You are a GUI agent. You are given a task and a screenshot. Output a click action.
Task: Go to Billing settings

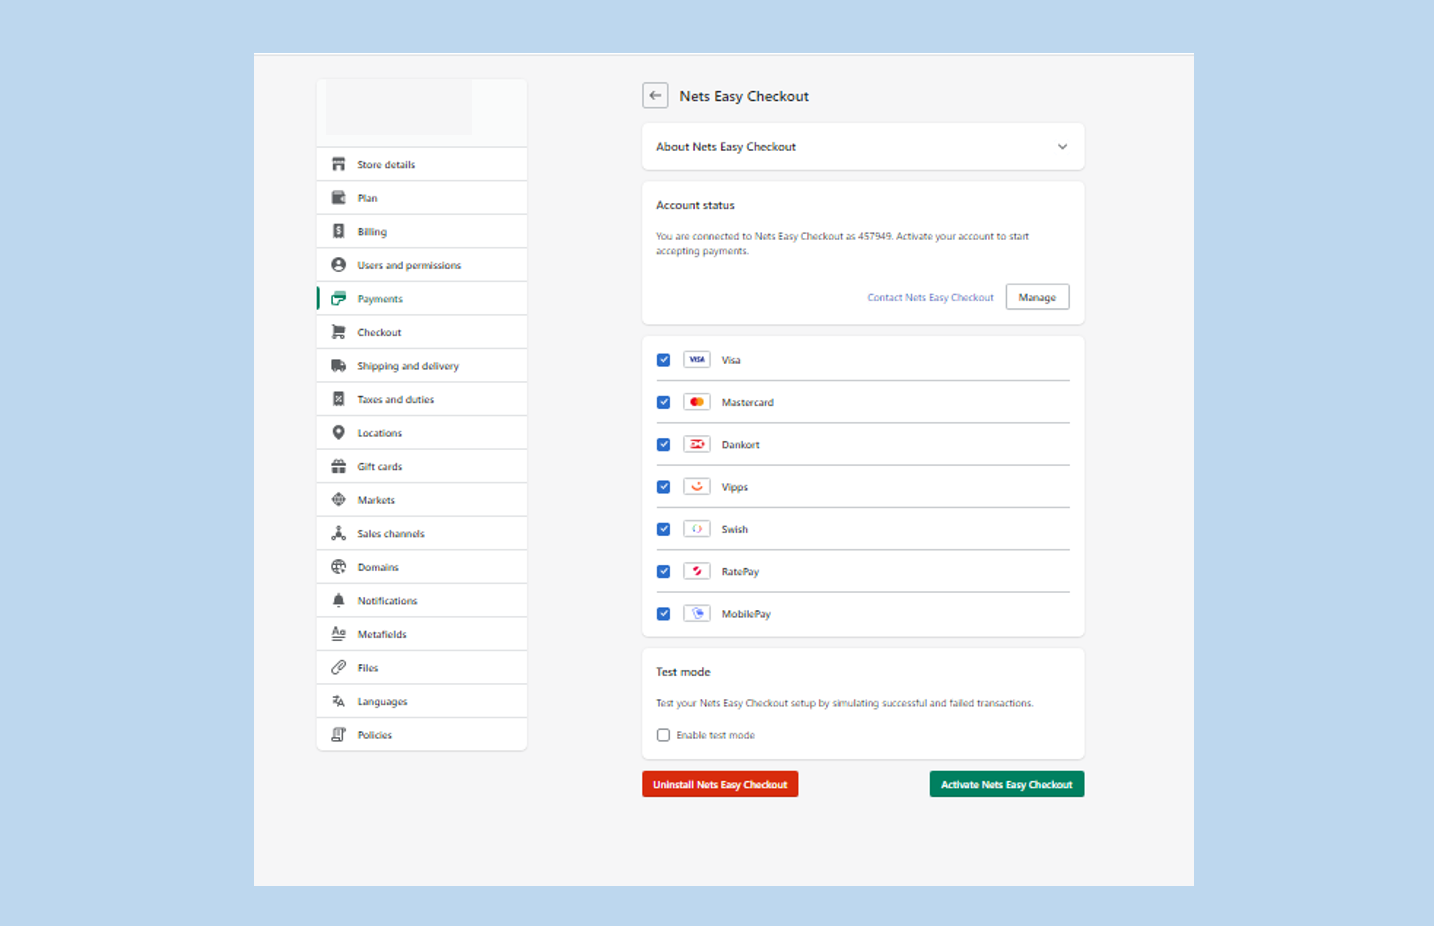[x=422, y=231]
